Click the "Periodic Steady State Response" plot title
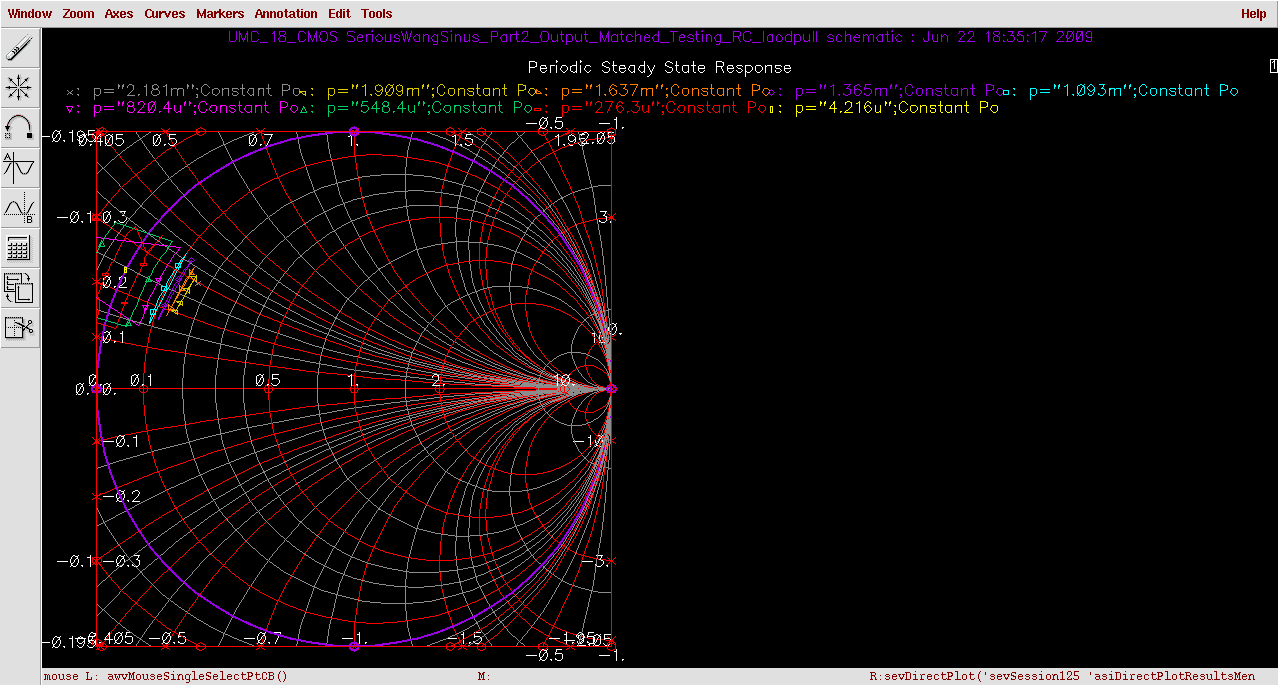 coord(659,68)
